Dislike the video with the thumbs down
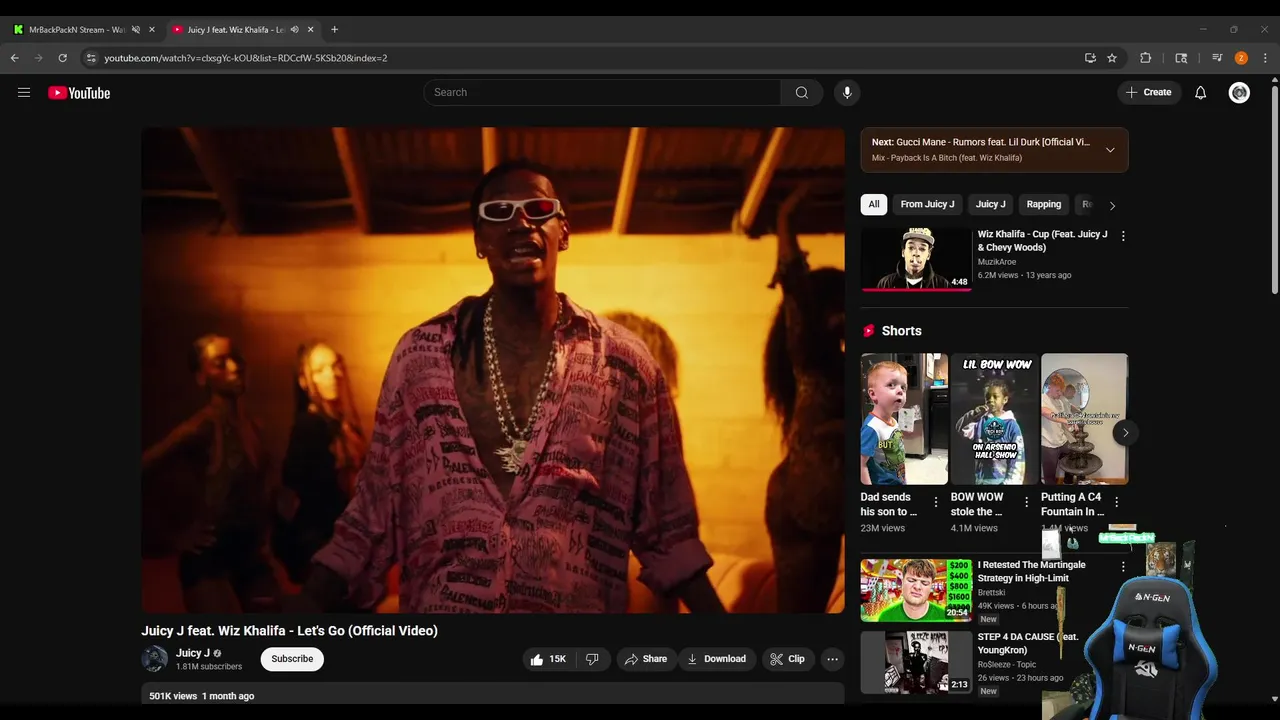Viewport: 1280px width, 720px height. click(592, 659)
